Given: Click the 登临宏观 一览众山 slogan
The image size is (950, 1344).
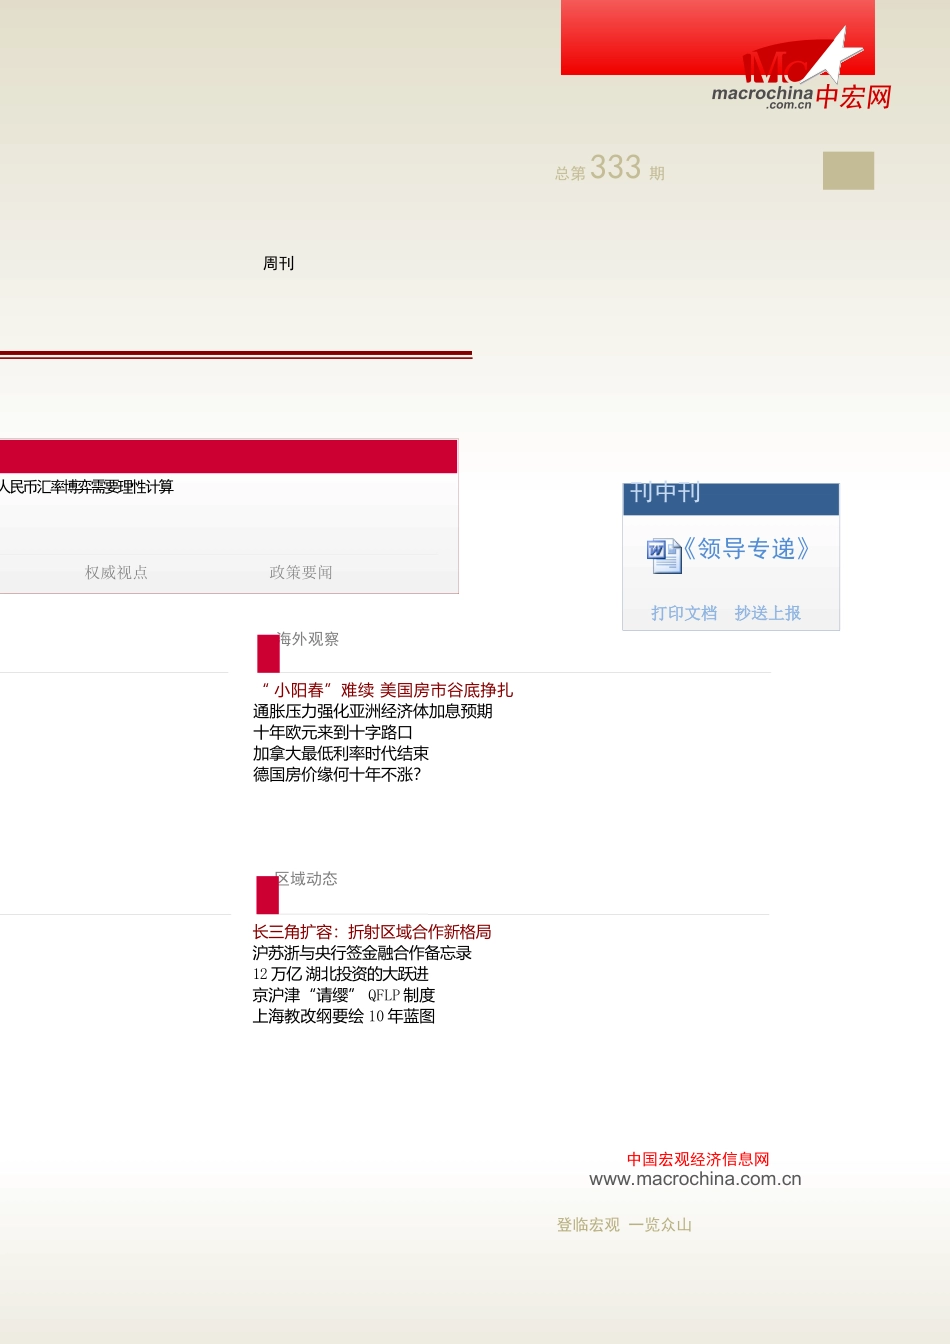Looking at the screenshot, I should pyautogui.click(x=625, y=1225).
